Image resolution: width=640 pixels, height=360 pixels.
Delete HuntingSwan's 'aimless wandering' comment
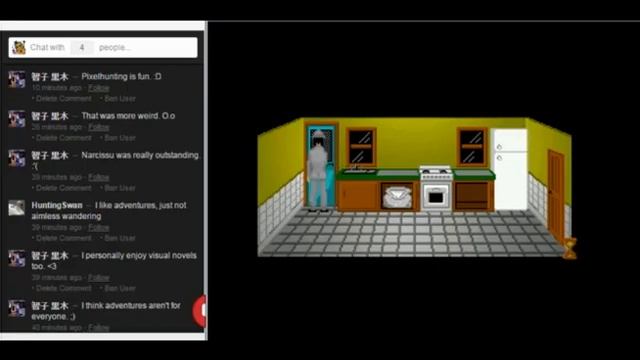click(x=63, y=238)
